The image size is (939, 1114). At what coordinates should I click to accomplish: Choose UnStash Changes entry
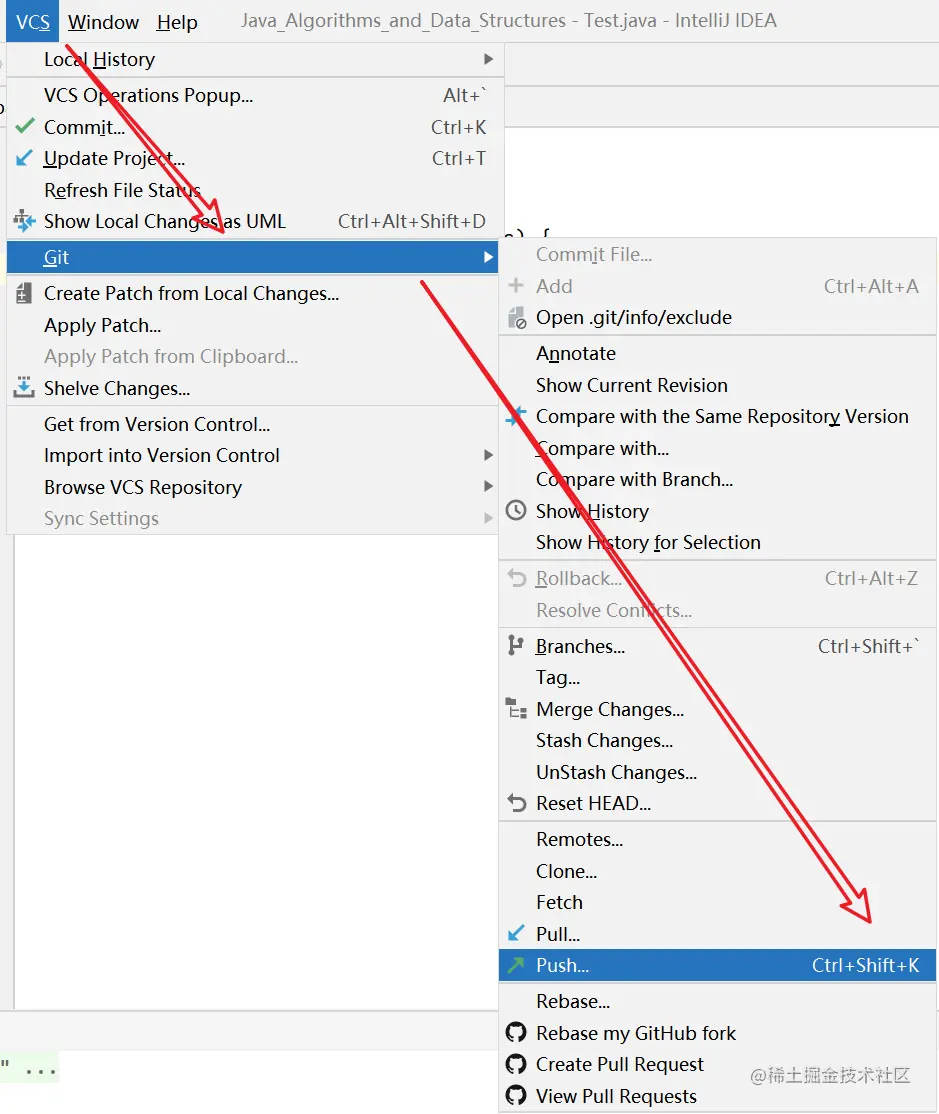[x=717, y=772]
